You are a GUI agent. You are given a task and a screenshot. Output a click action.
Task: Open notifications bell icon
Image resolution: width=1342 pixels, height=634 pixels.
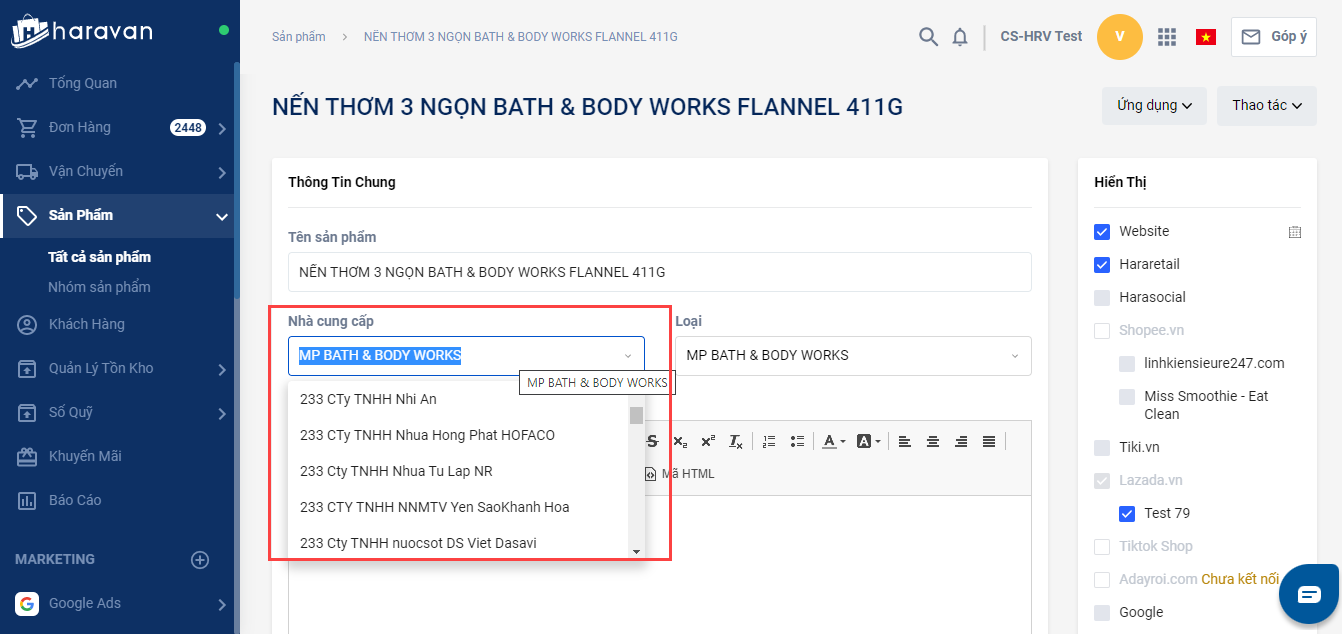(x=960, y=37)
